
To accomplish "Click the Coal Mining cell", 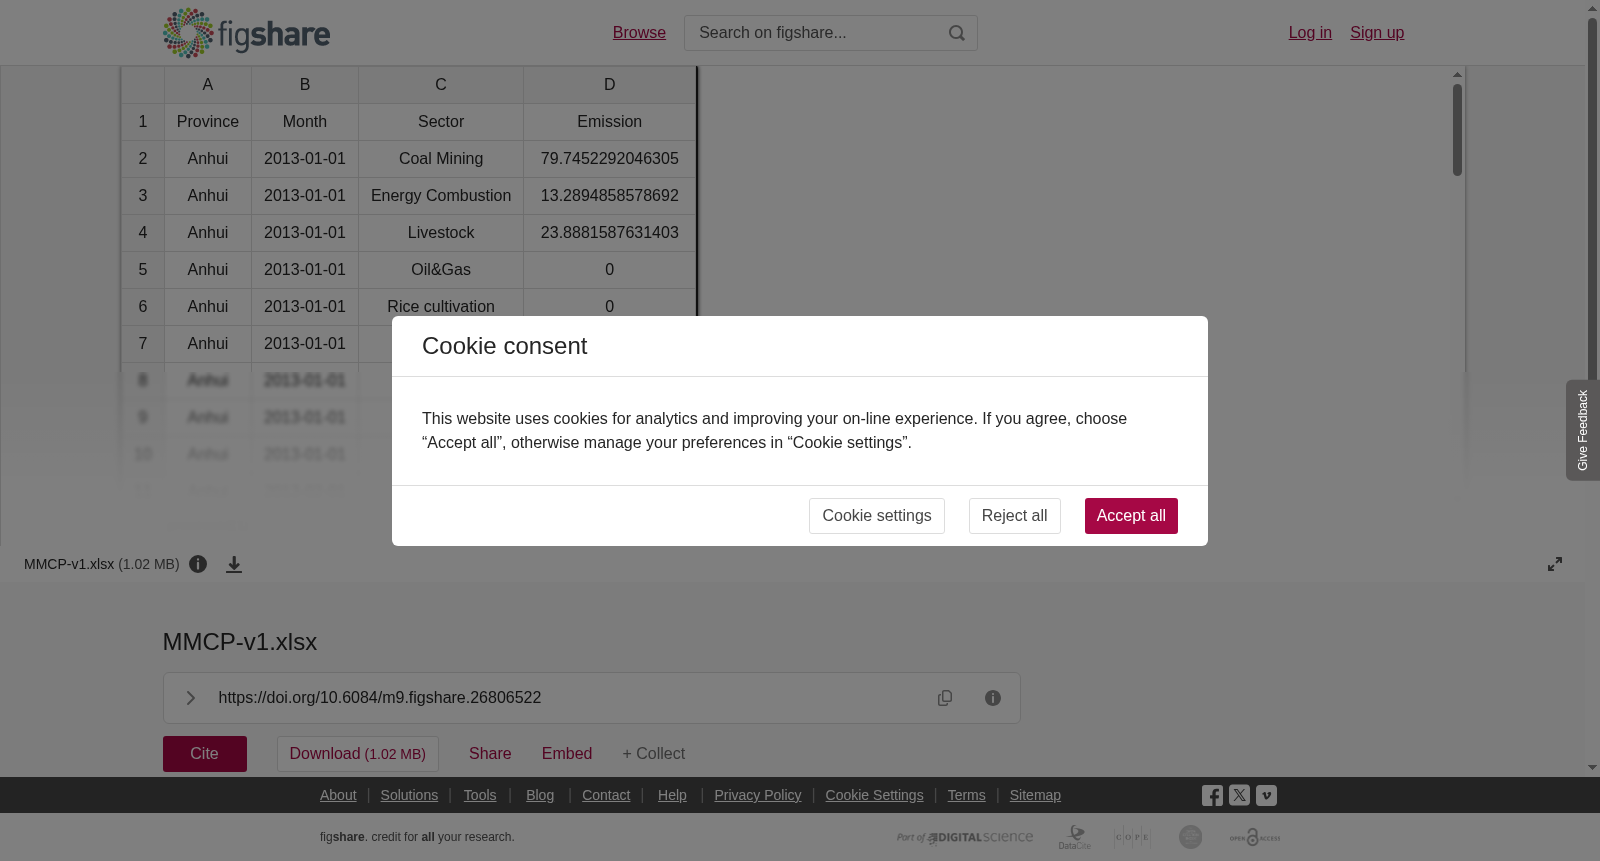I will point(441,159).
